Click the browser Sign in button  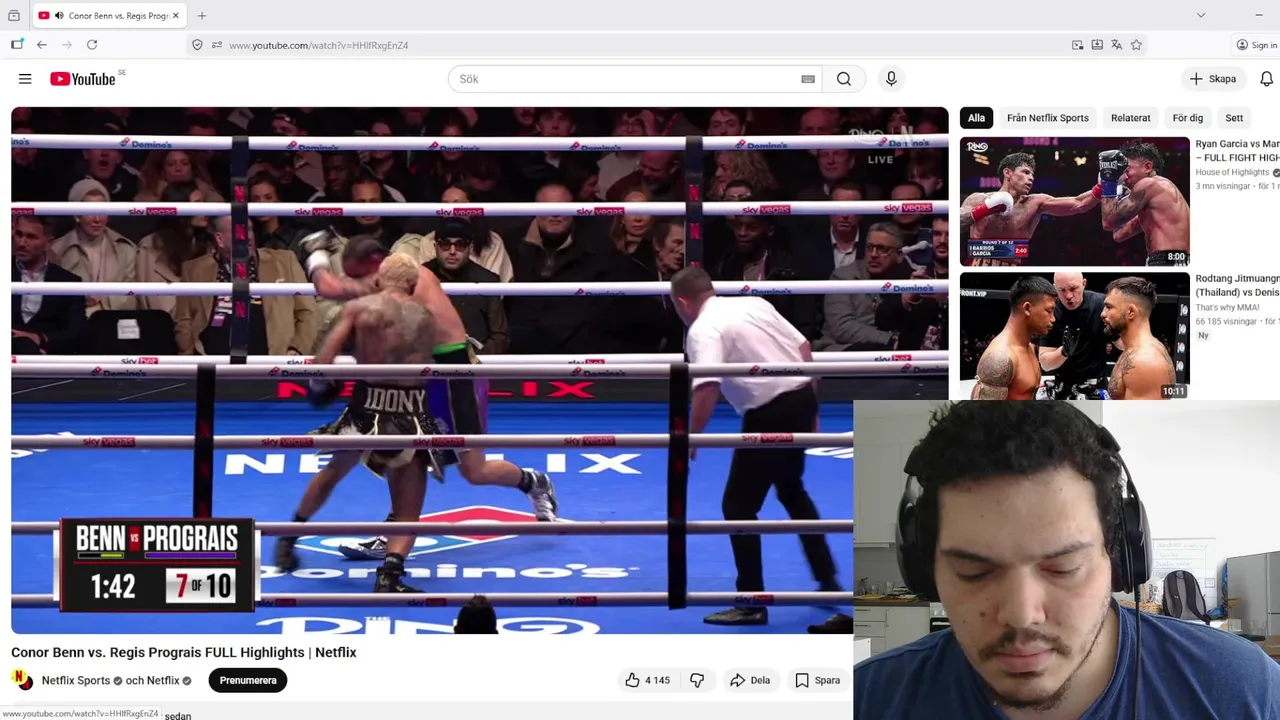pyautogui.click(x=1256, y=45)
